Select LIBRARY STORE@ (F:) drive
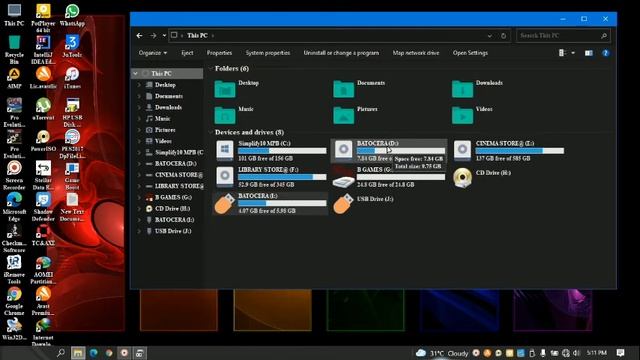This screenshot has width=640, height=360. click(271, 177)
